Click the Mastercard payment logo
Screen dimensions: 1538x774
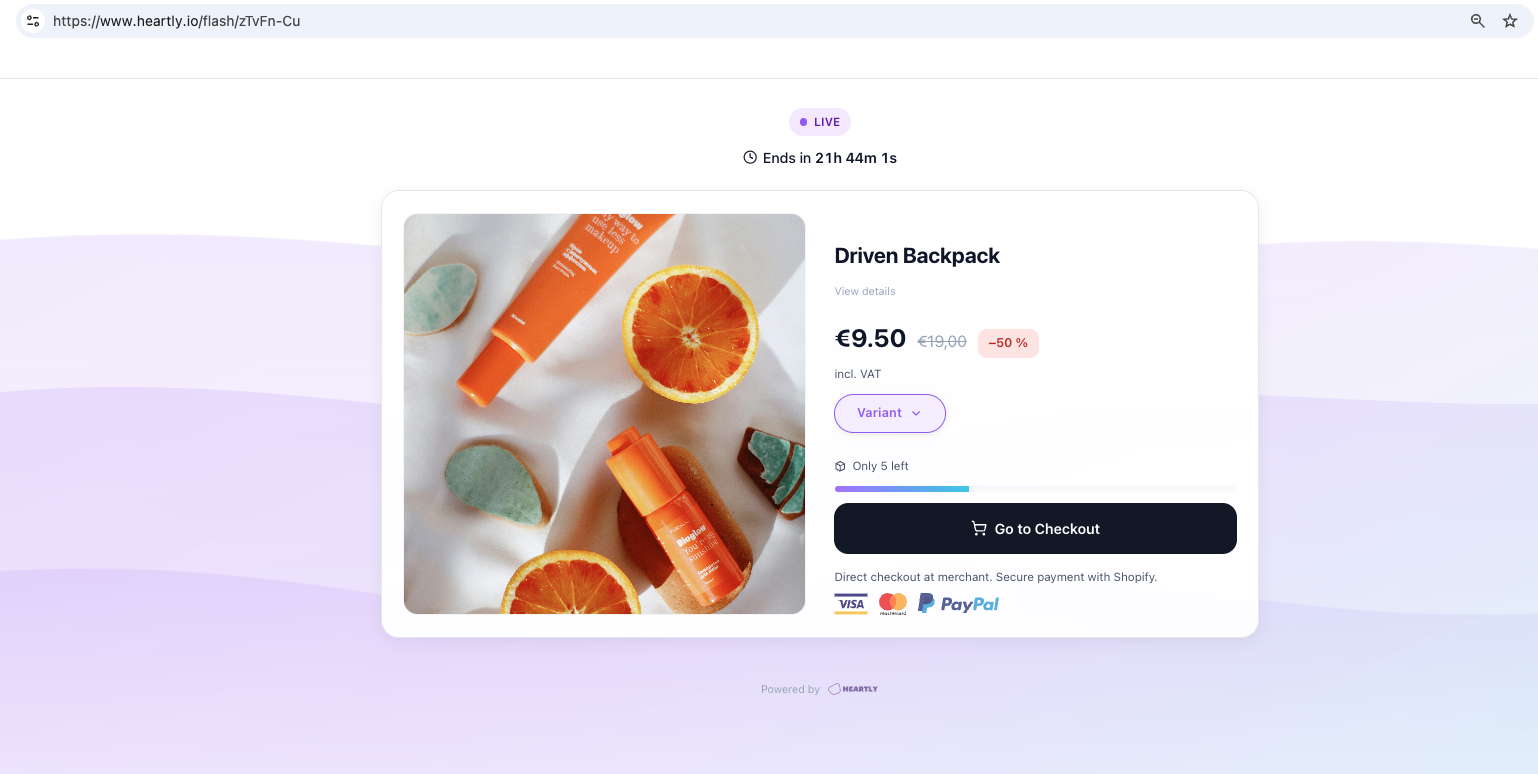tap(893, 603)
